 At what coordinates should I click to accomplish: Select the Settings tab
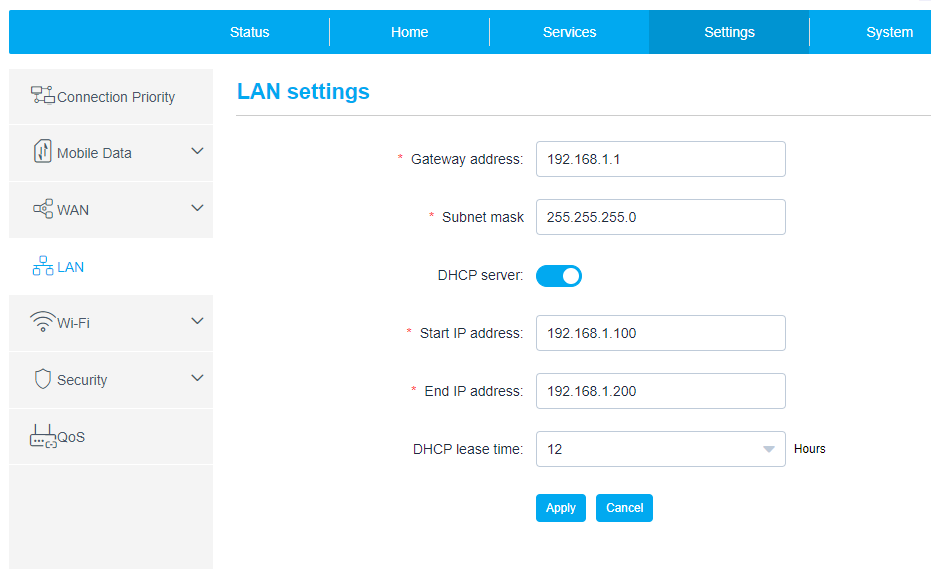point(729,32)
